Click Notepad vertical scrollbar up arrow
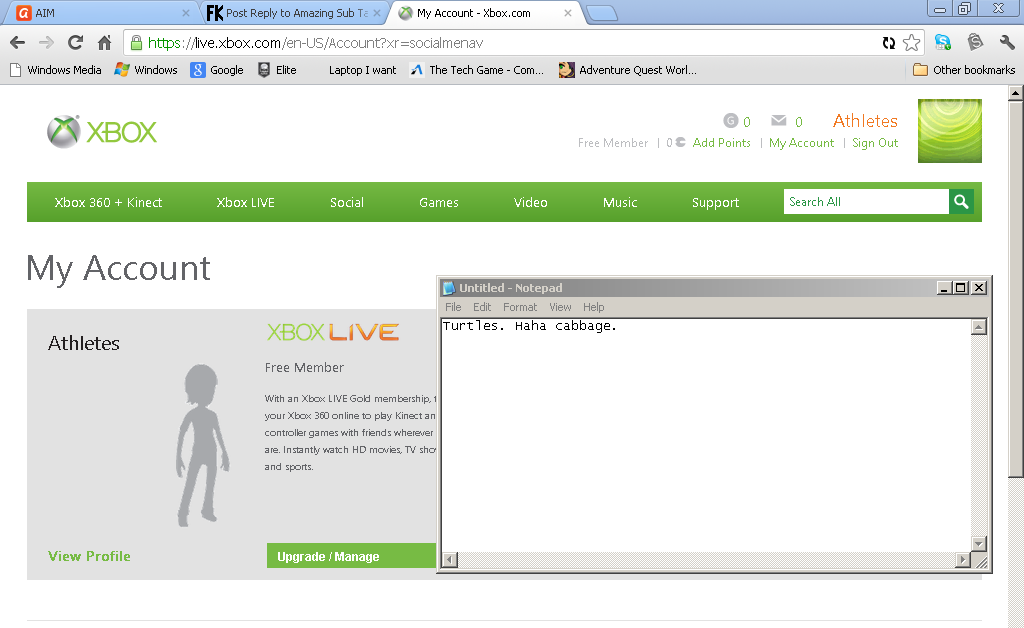1024x628 pixels. [978, 327]
